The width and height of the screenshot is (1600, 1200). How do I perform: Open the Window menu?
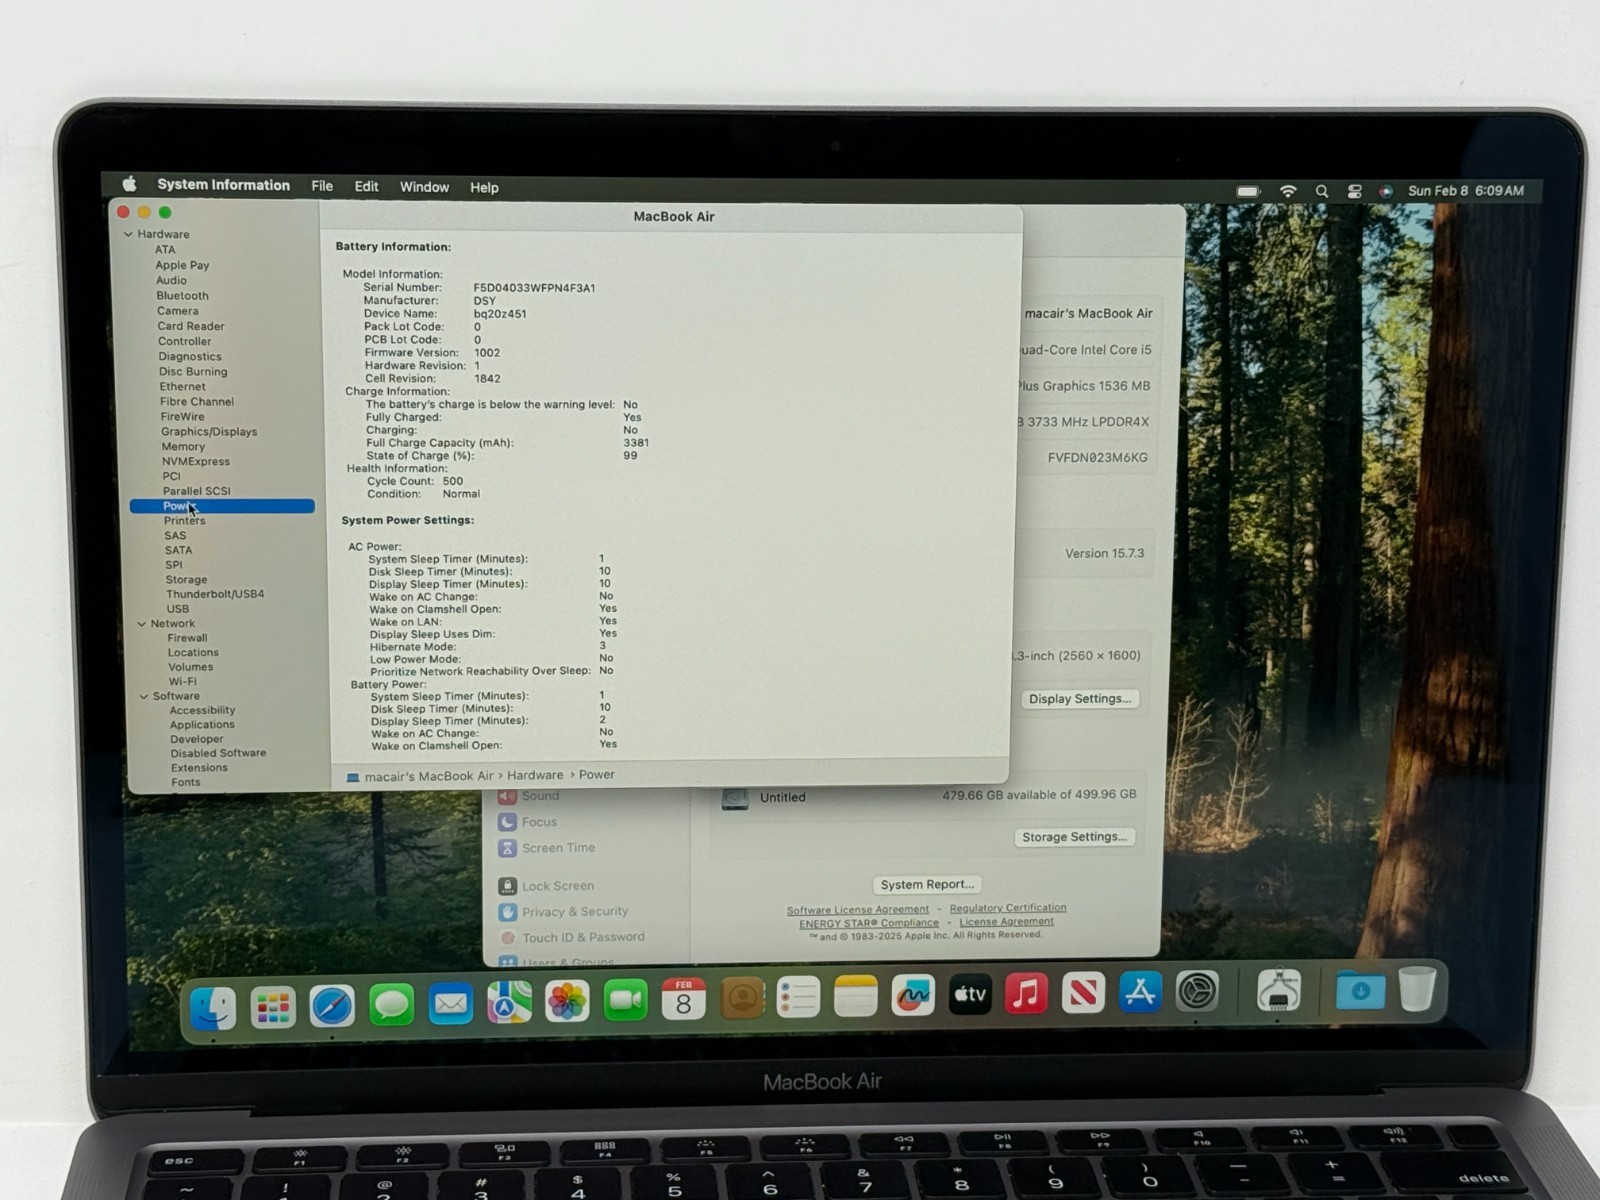tap(424, 187)
